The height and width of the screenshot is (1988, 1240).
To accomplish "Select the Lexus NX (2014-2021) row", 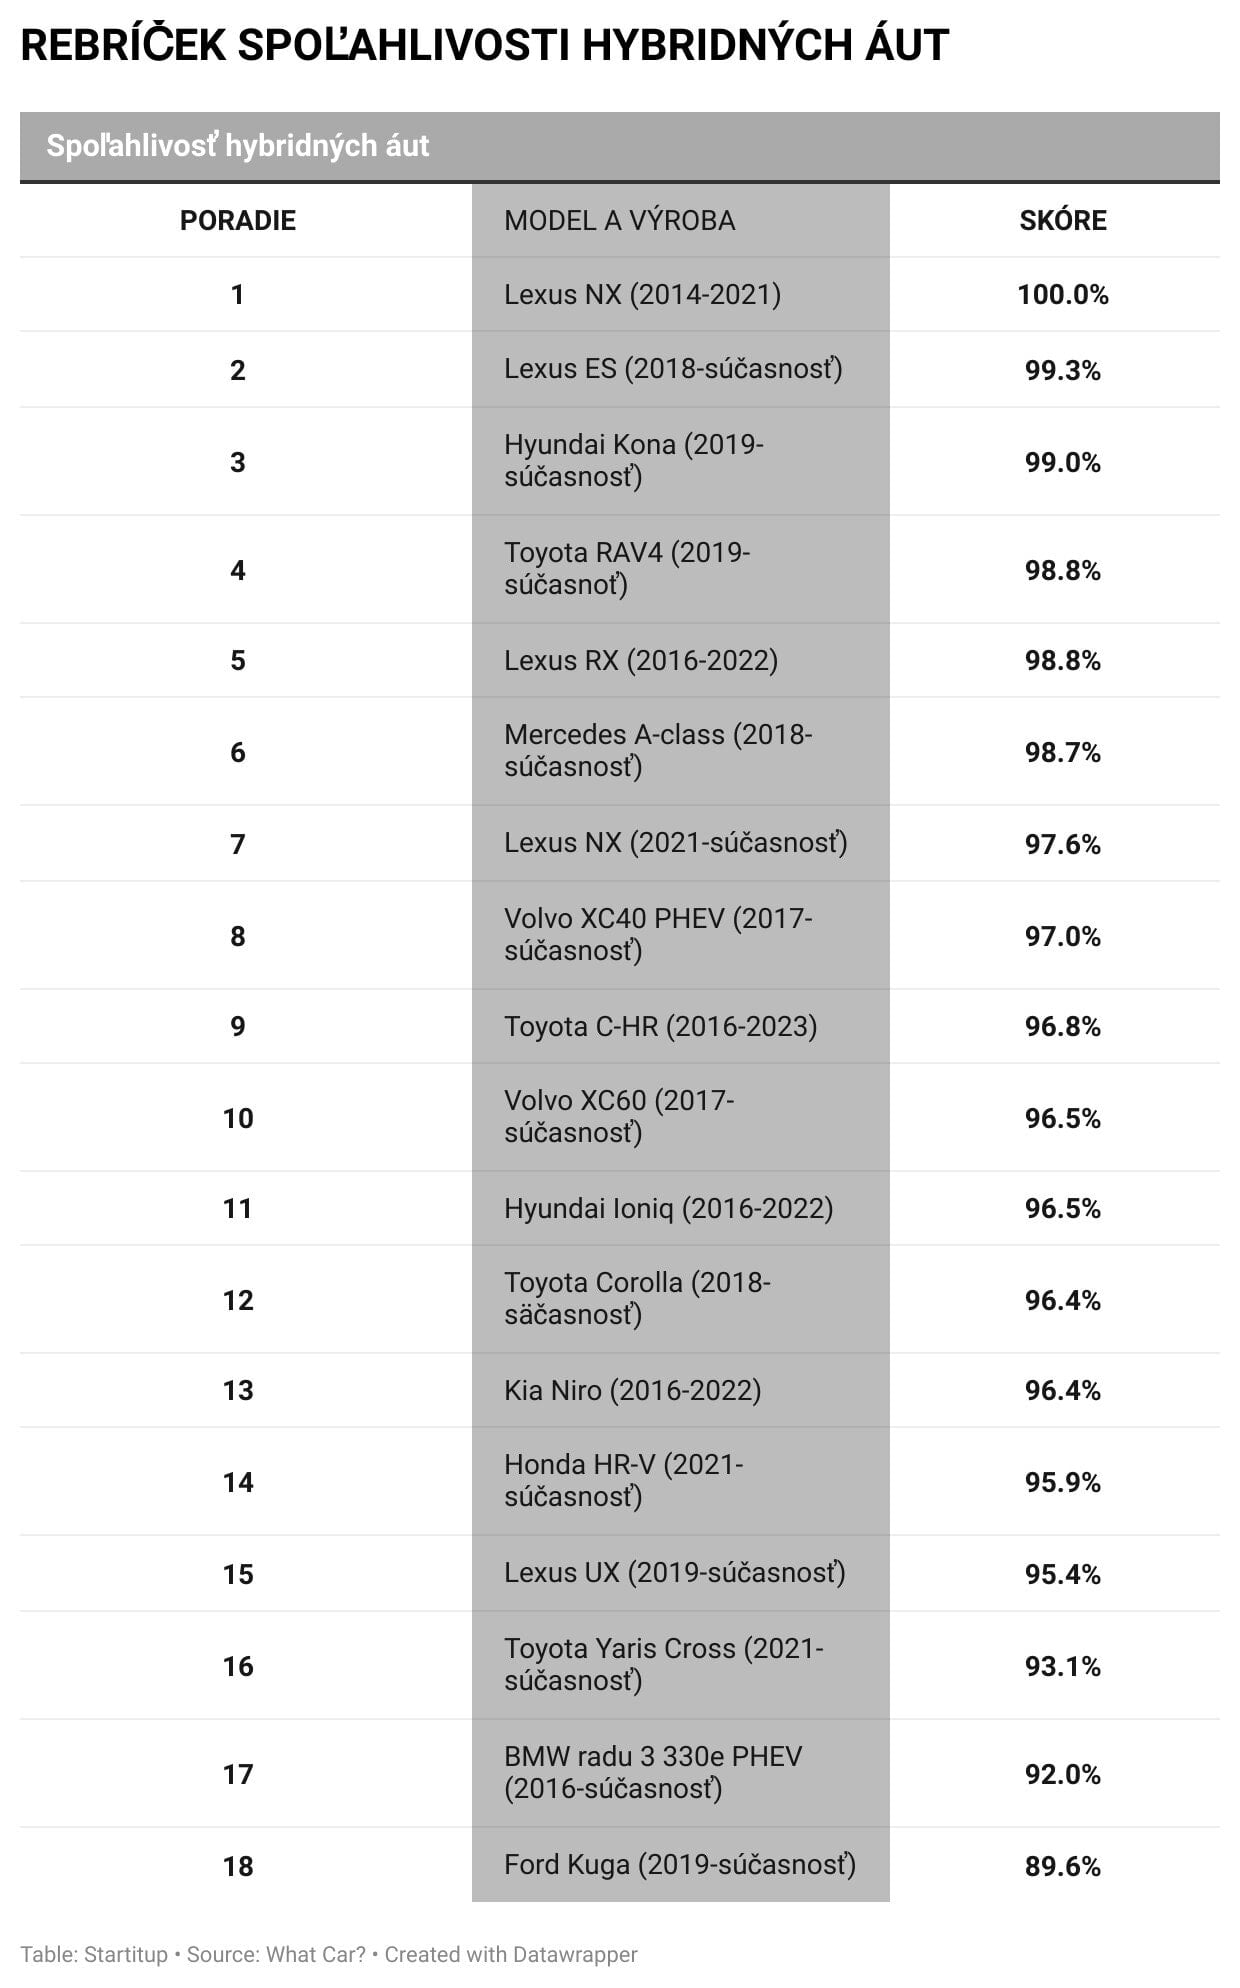I will pyautogui.click(x=642, y=294).
